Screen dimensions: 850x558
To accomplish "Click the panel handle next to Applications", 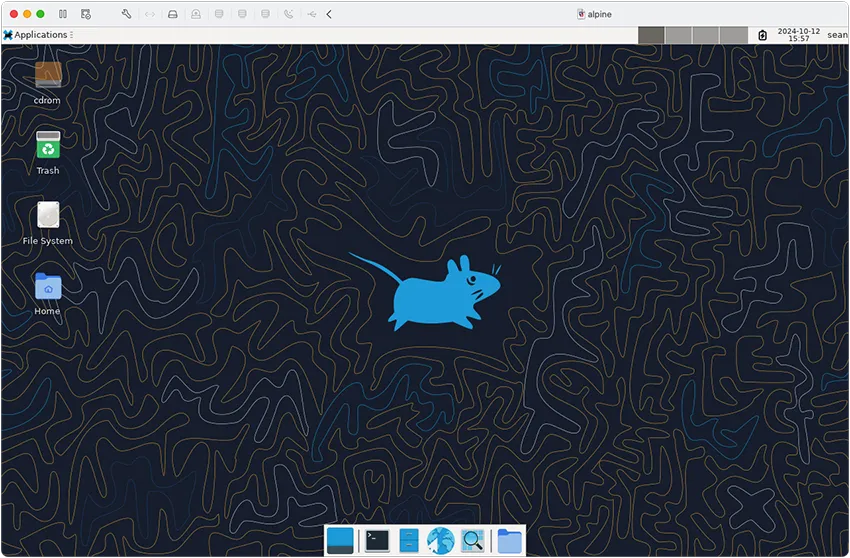I will (72, 35).
